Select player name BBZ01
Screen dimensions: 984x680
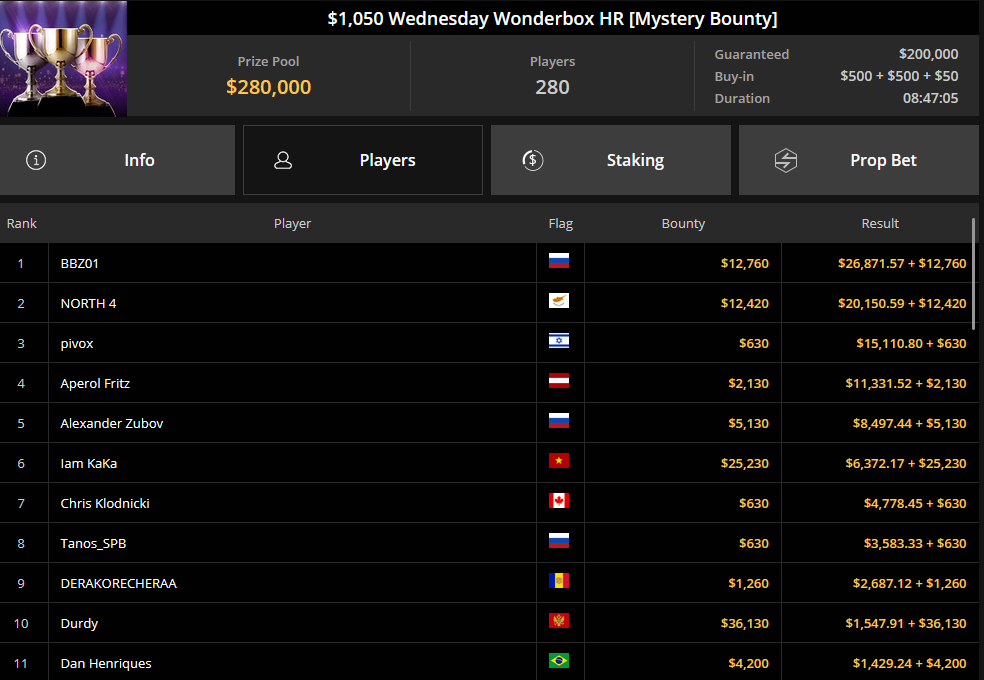pos(80,263)
